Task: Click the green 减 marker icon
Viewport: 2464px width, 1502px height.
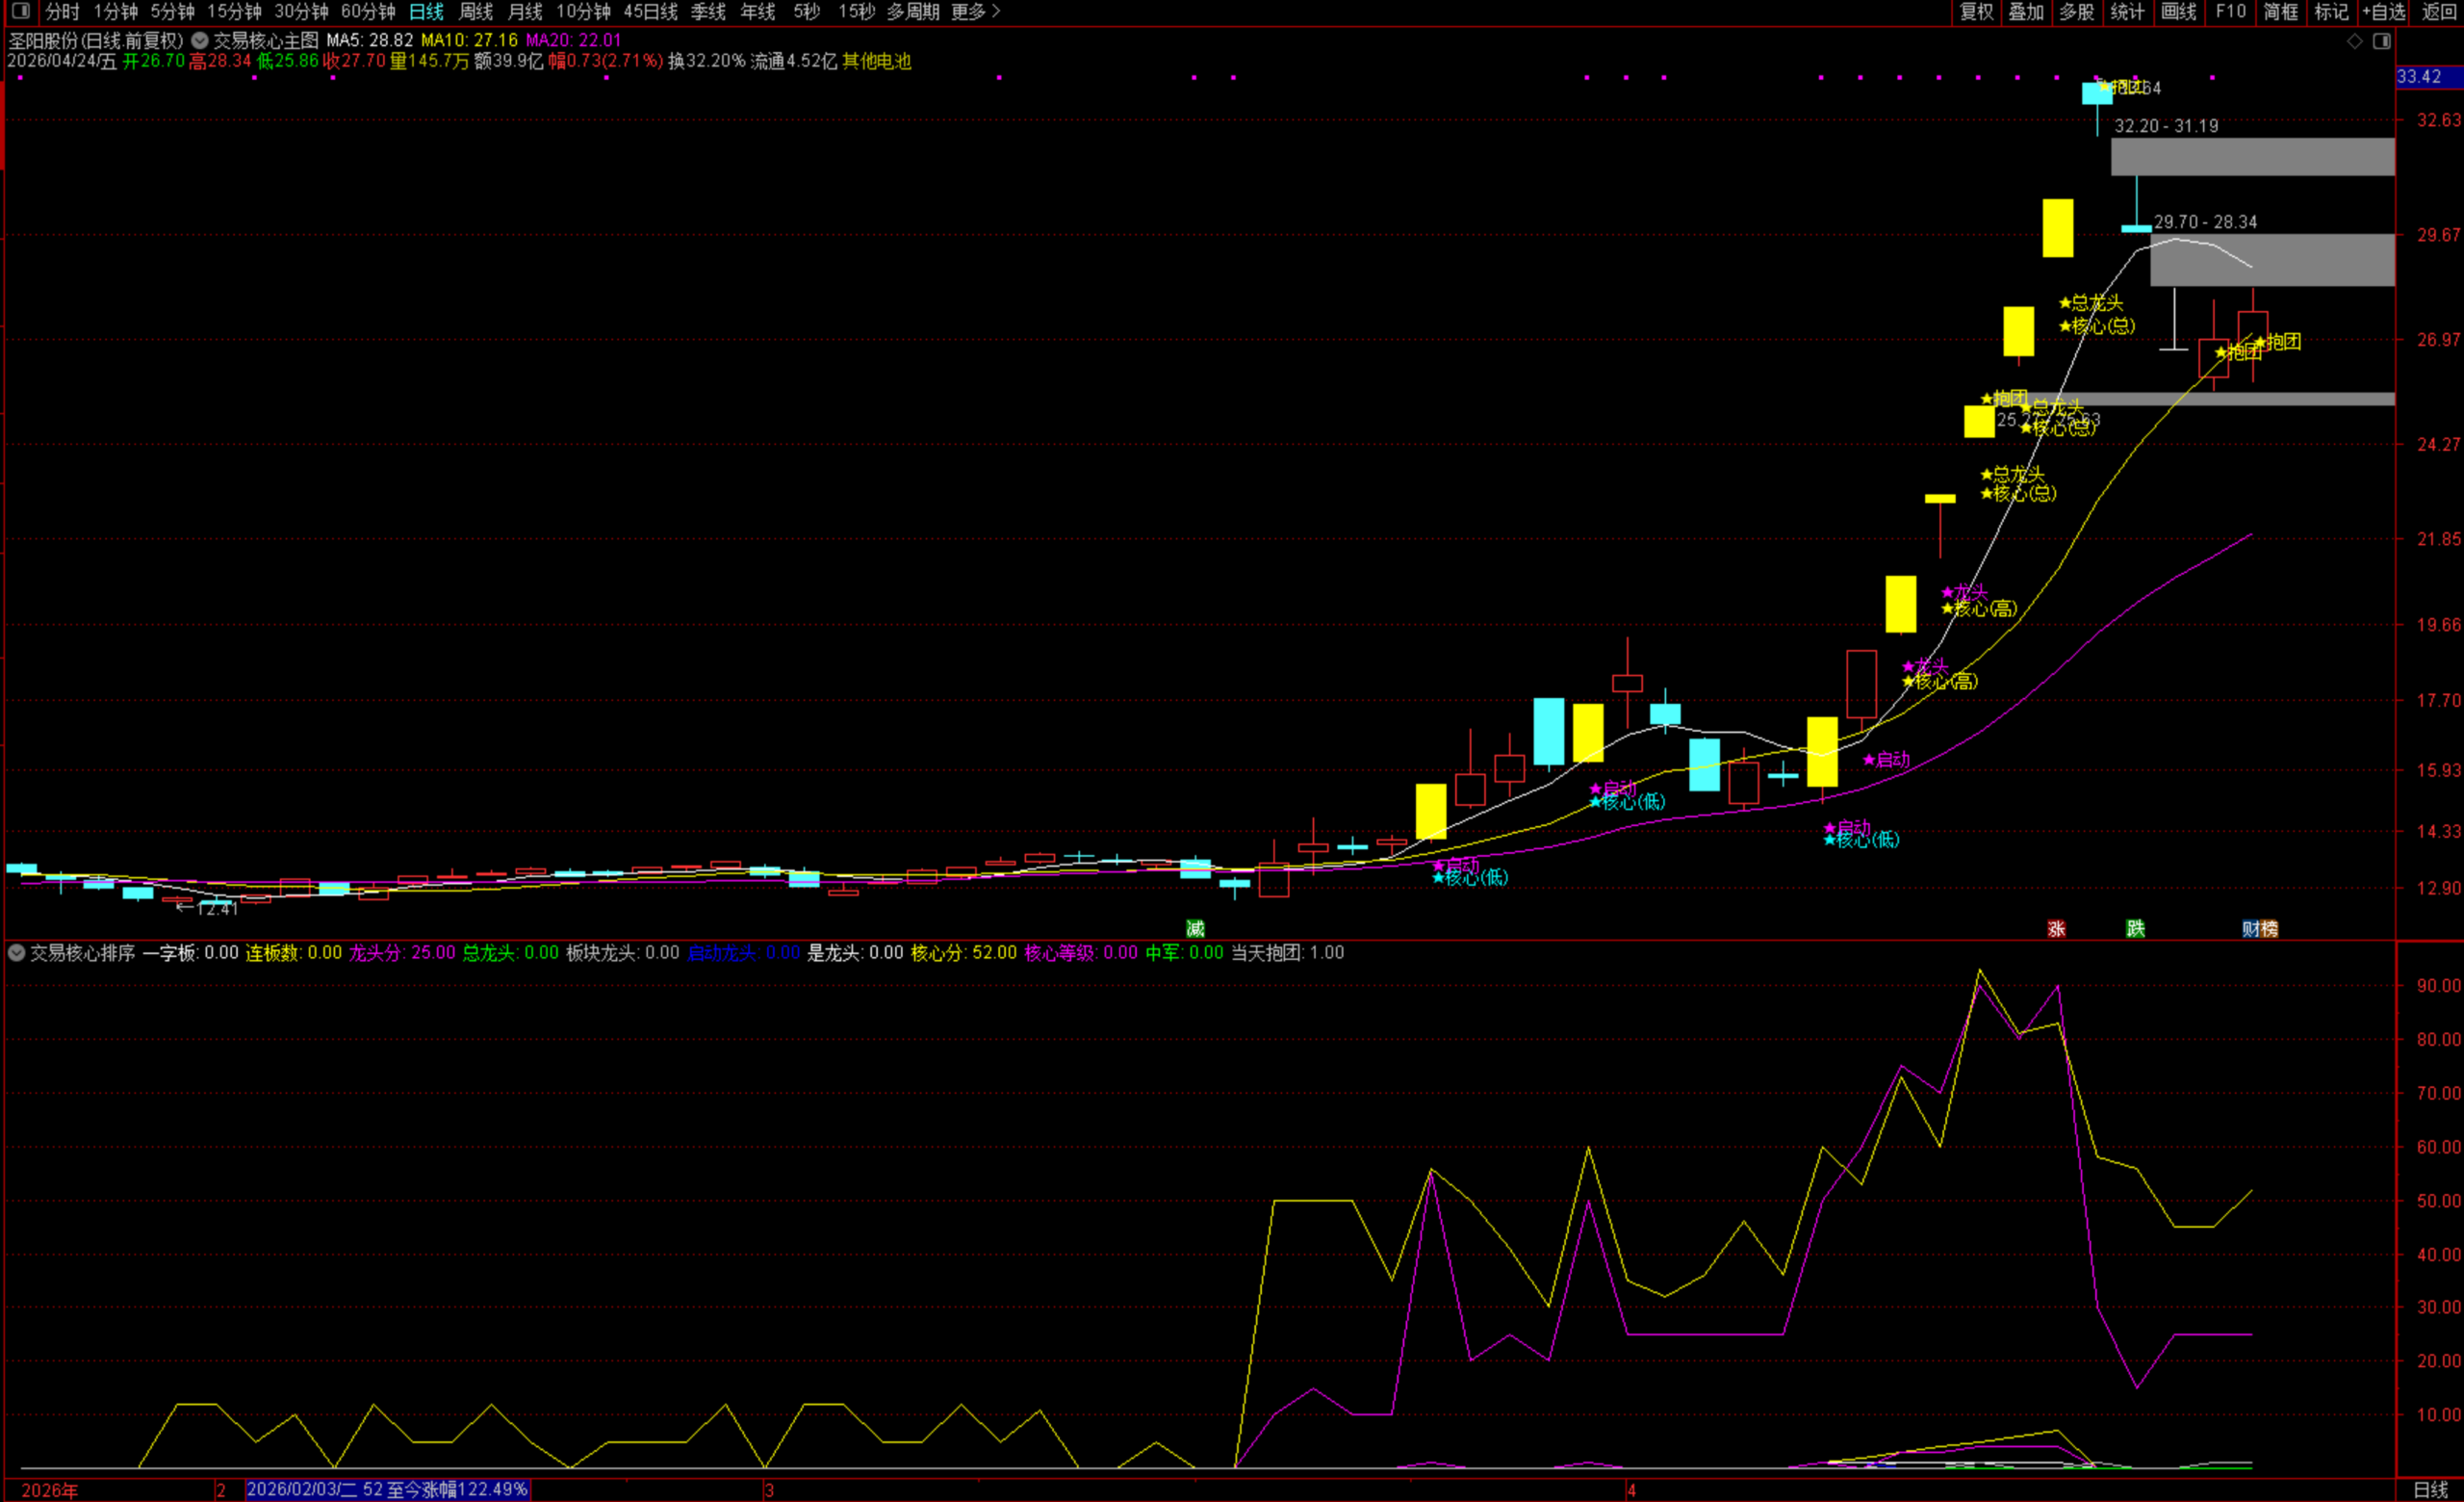Action: point(1195,929)
